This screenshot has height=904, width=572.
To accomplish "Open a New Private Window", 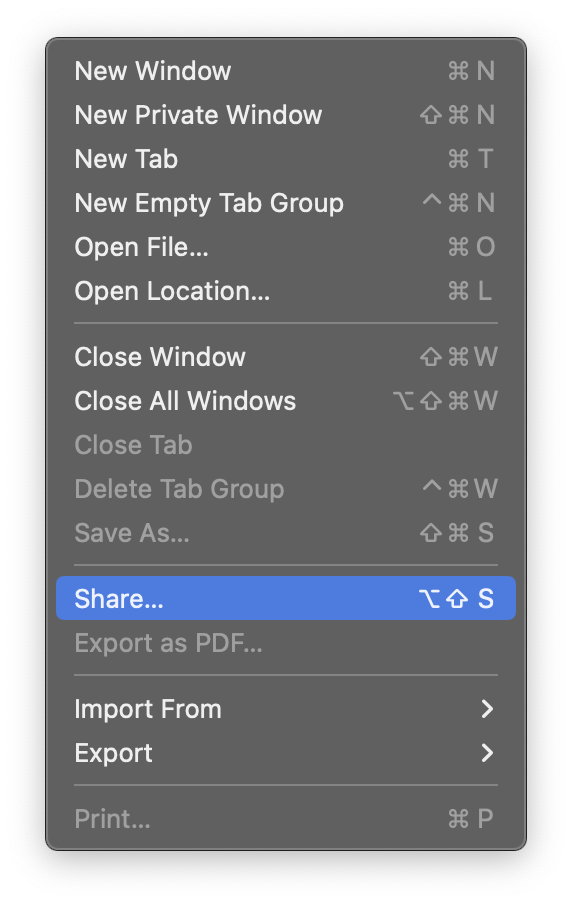I will pos(285,115).
